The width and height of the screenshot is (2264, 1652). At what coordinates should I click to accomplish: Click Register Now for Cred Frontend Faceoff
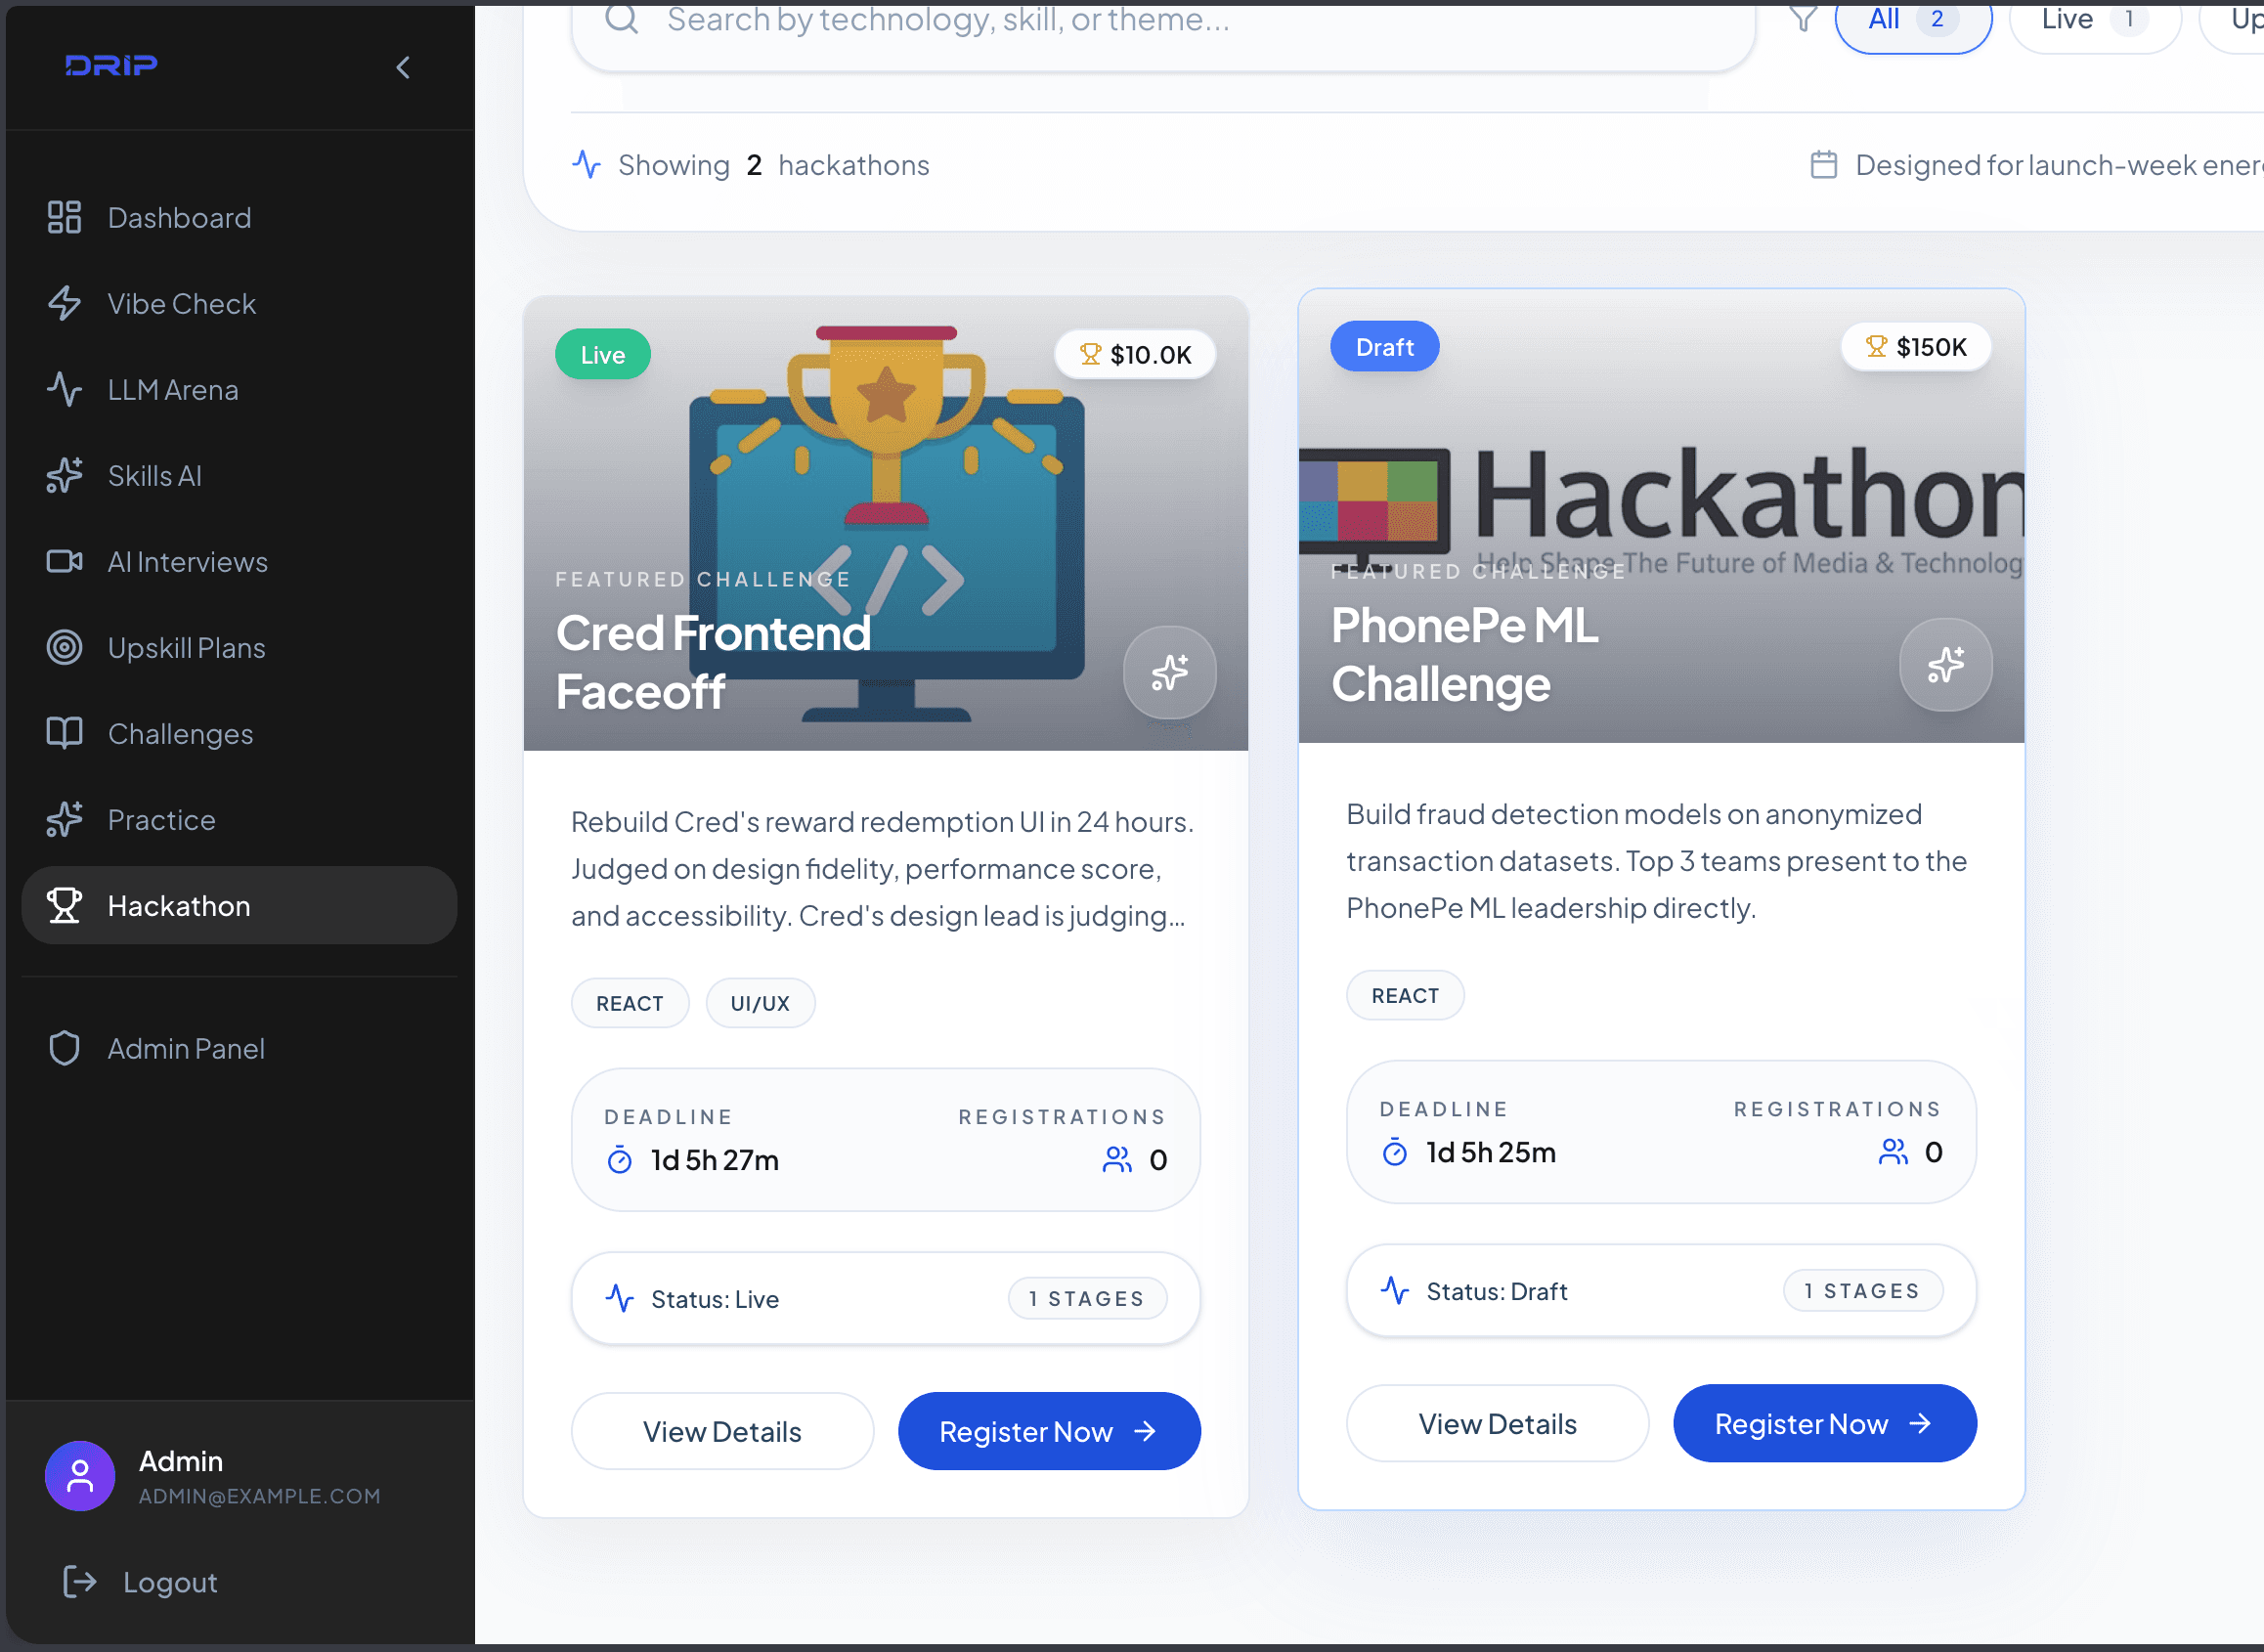click(1049, 1432)
